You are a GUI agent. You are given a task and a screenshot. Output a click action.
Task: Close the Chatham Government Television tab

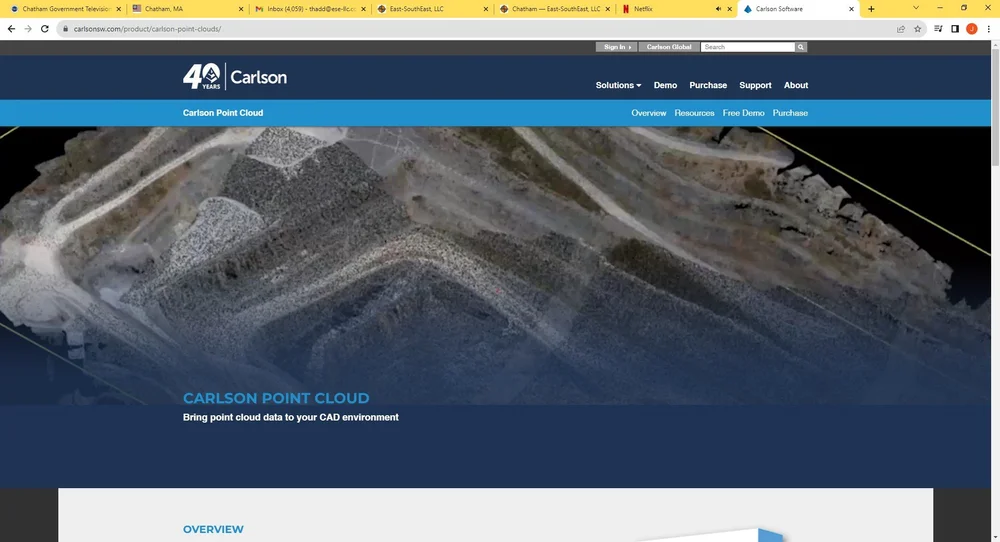click(x=119, y=9)
